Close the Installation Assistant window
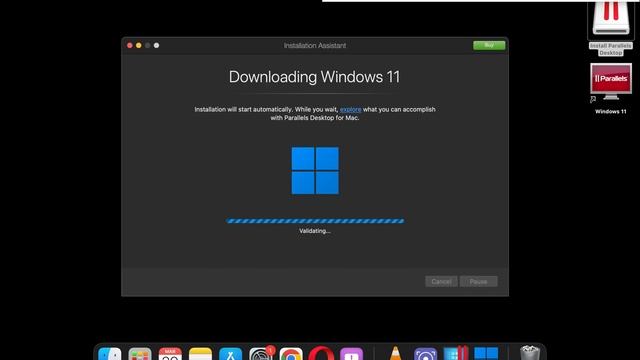The height and width of the screenshot is (360, 640). click(130, 45)
